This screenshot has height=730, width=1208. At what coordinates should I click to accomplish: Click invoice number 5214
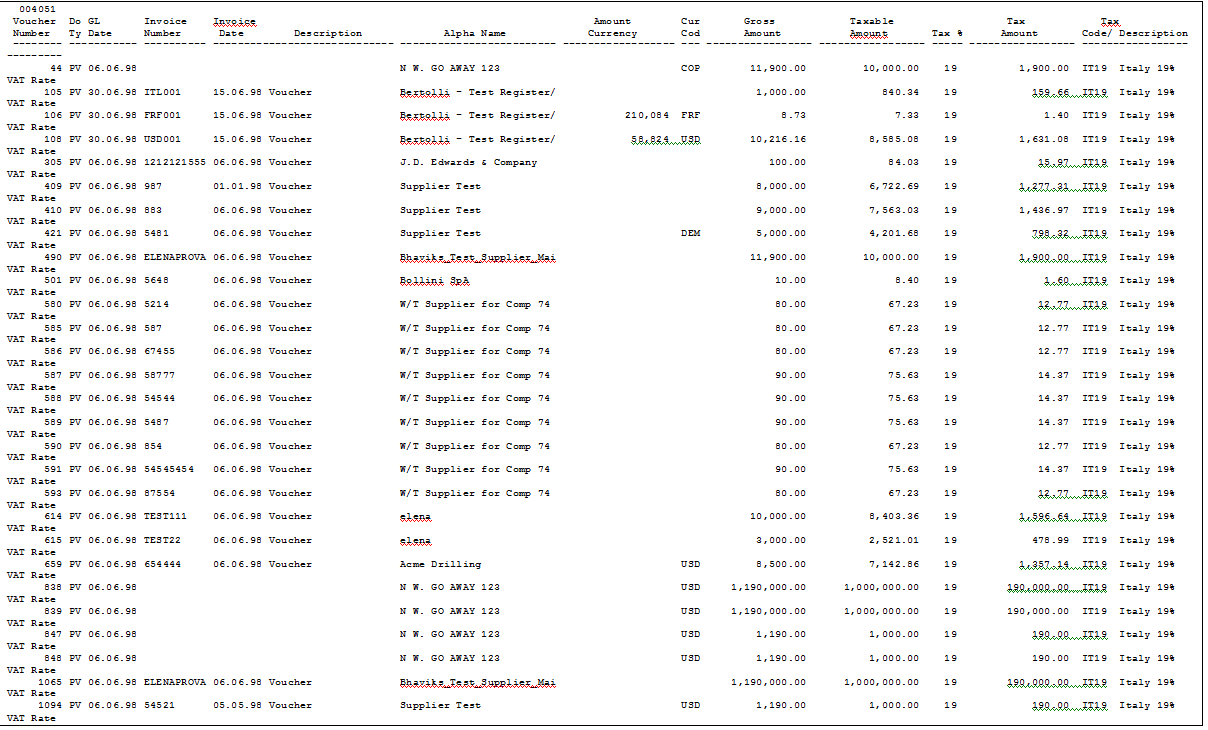tap(156, 304)
